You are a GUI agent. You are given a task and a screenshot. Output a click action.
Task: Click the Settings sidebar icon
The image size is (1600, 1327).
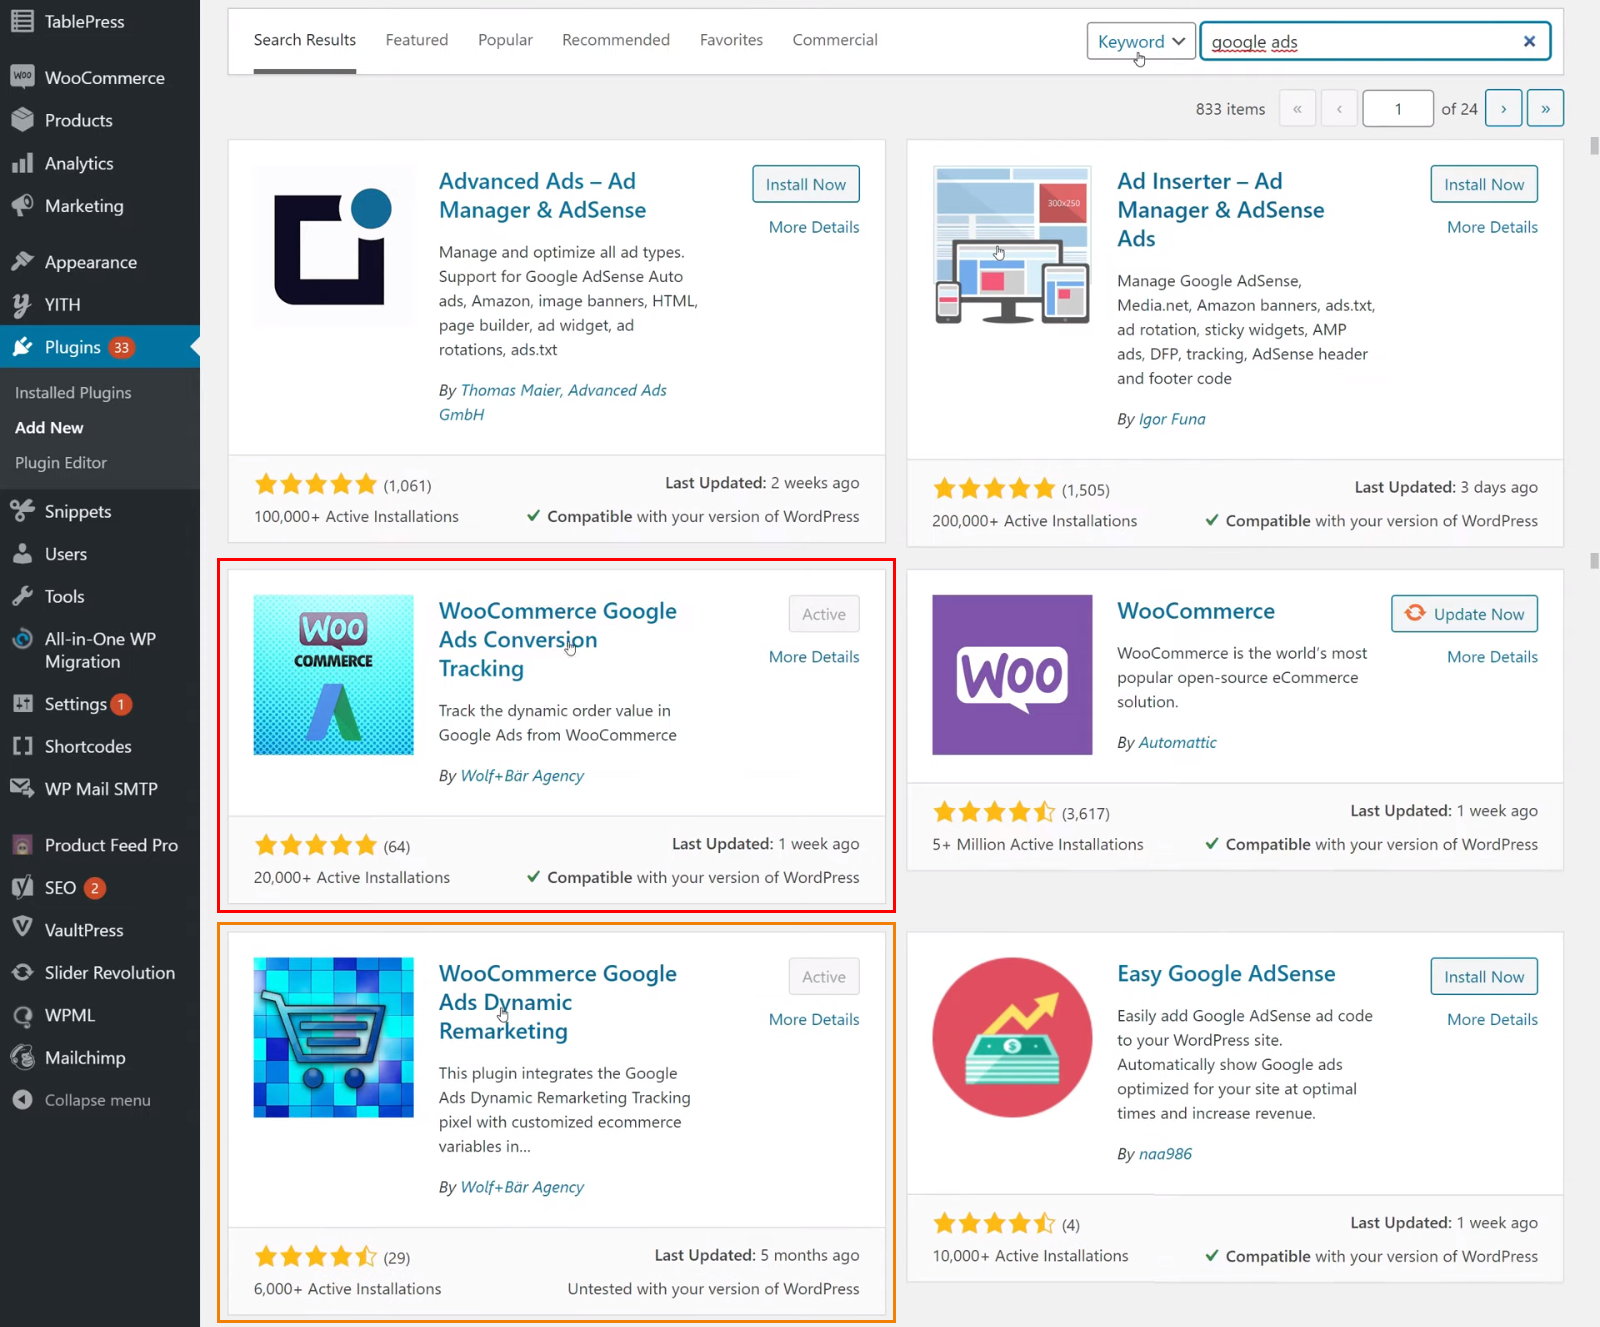22,704
